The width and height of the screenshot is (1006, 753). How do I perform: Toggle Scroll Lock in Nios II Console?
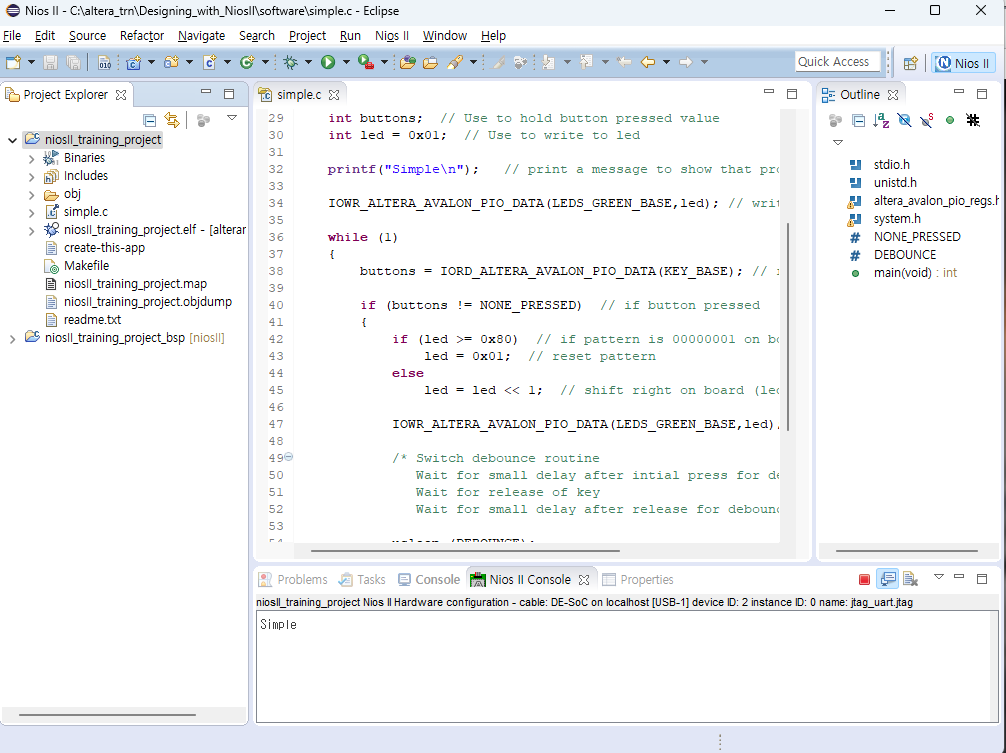[x=887, y=579]
